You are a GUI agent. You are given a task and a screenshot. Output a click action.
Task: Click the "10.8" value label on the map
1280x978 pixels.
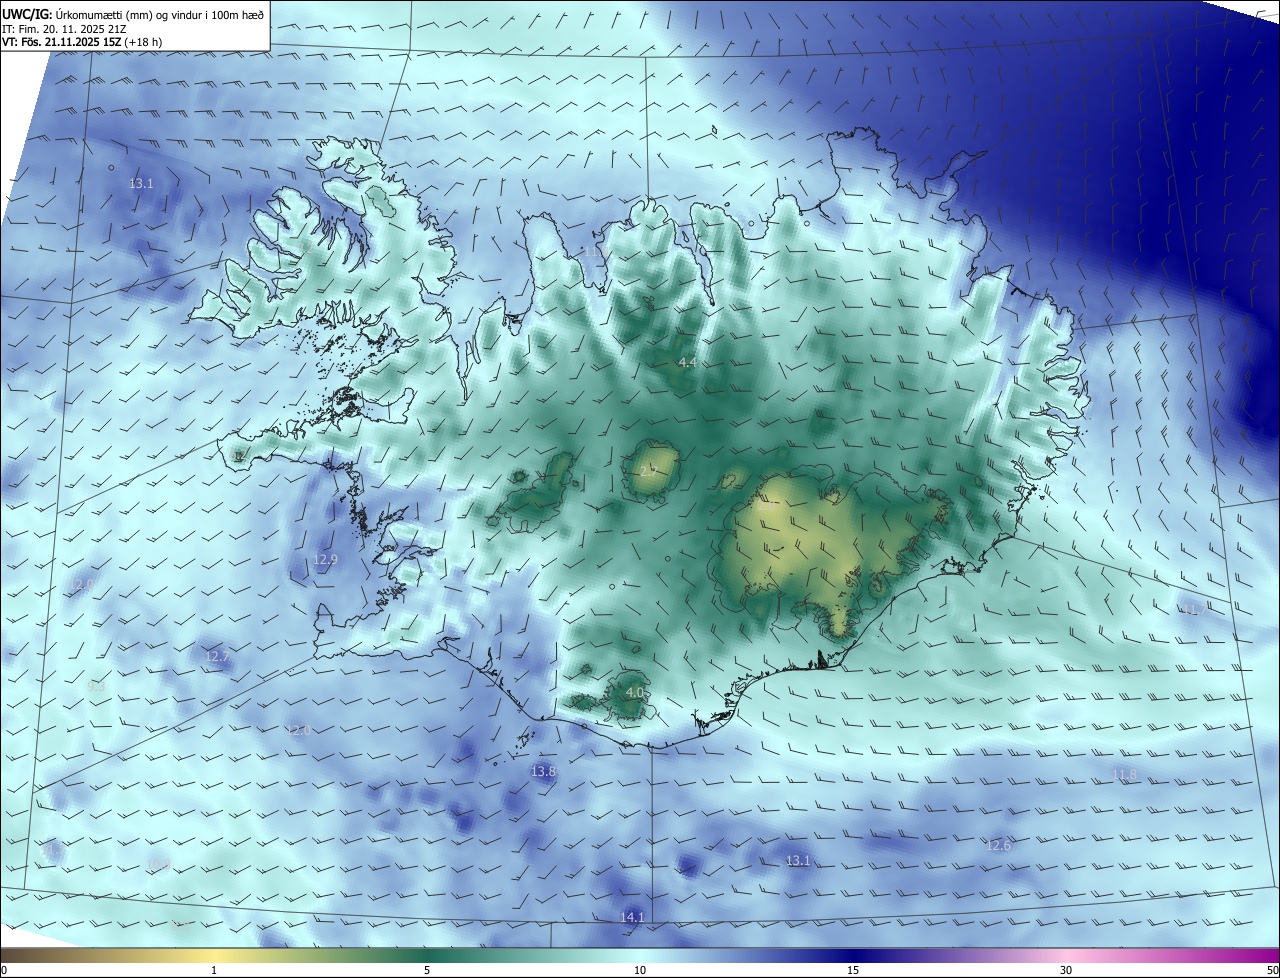(x=158, y=863)
